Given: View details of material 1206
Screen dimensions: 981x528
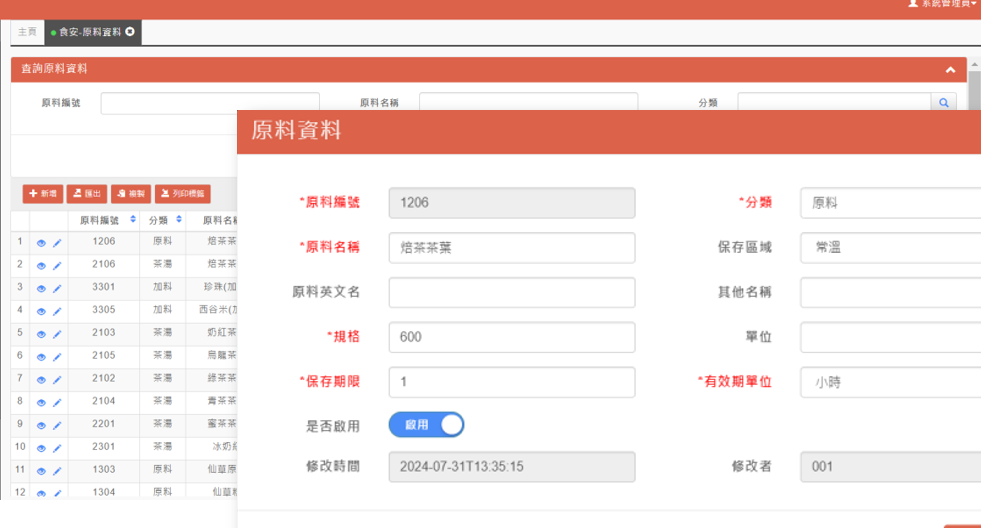Looking at the screenshot, I should click(x=41, y=243).
